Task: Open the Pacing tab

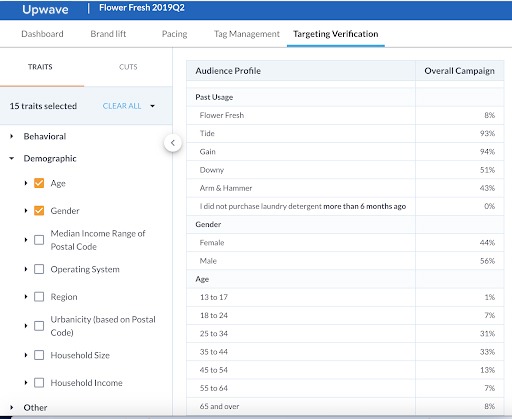Action: (174, 34)
